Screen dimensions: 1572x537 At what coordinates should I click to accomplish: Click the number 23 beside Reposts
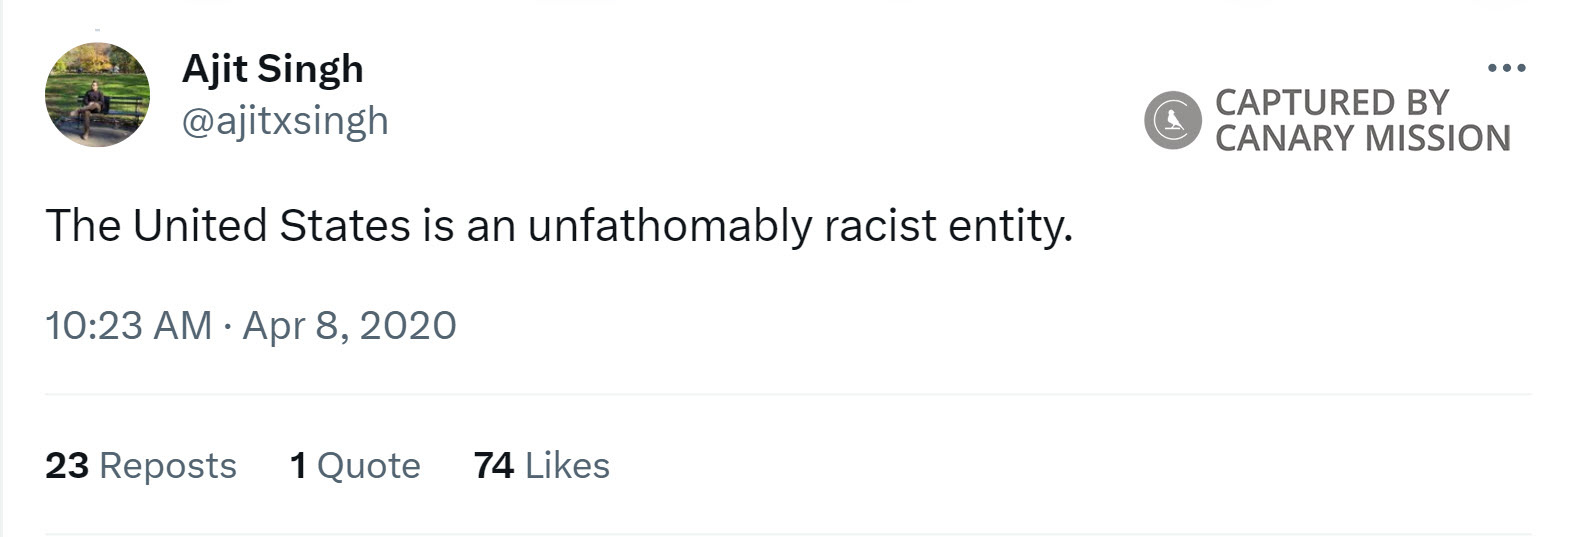[67, 466]
